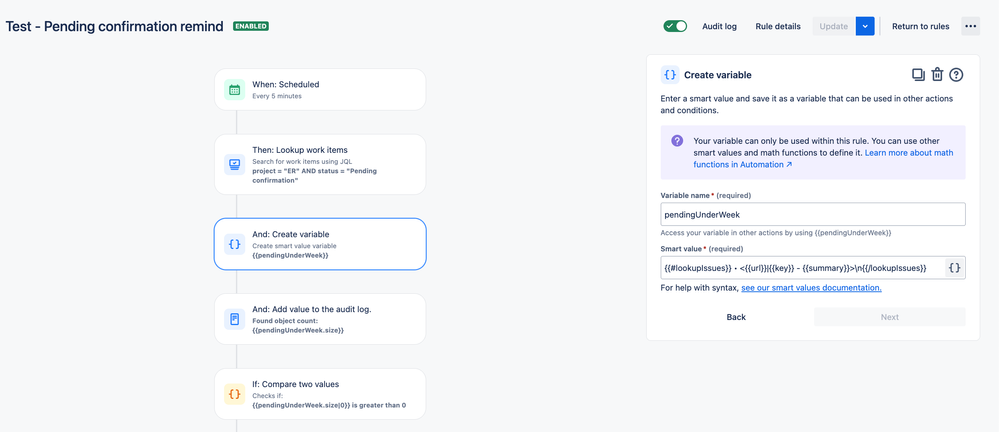The height and width of the screenshot is (432, 999).
Task: Click the ENABLED status badge
Action: click(251, 26)
